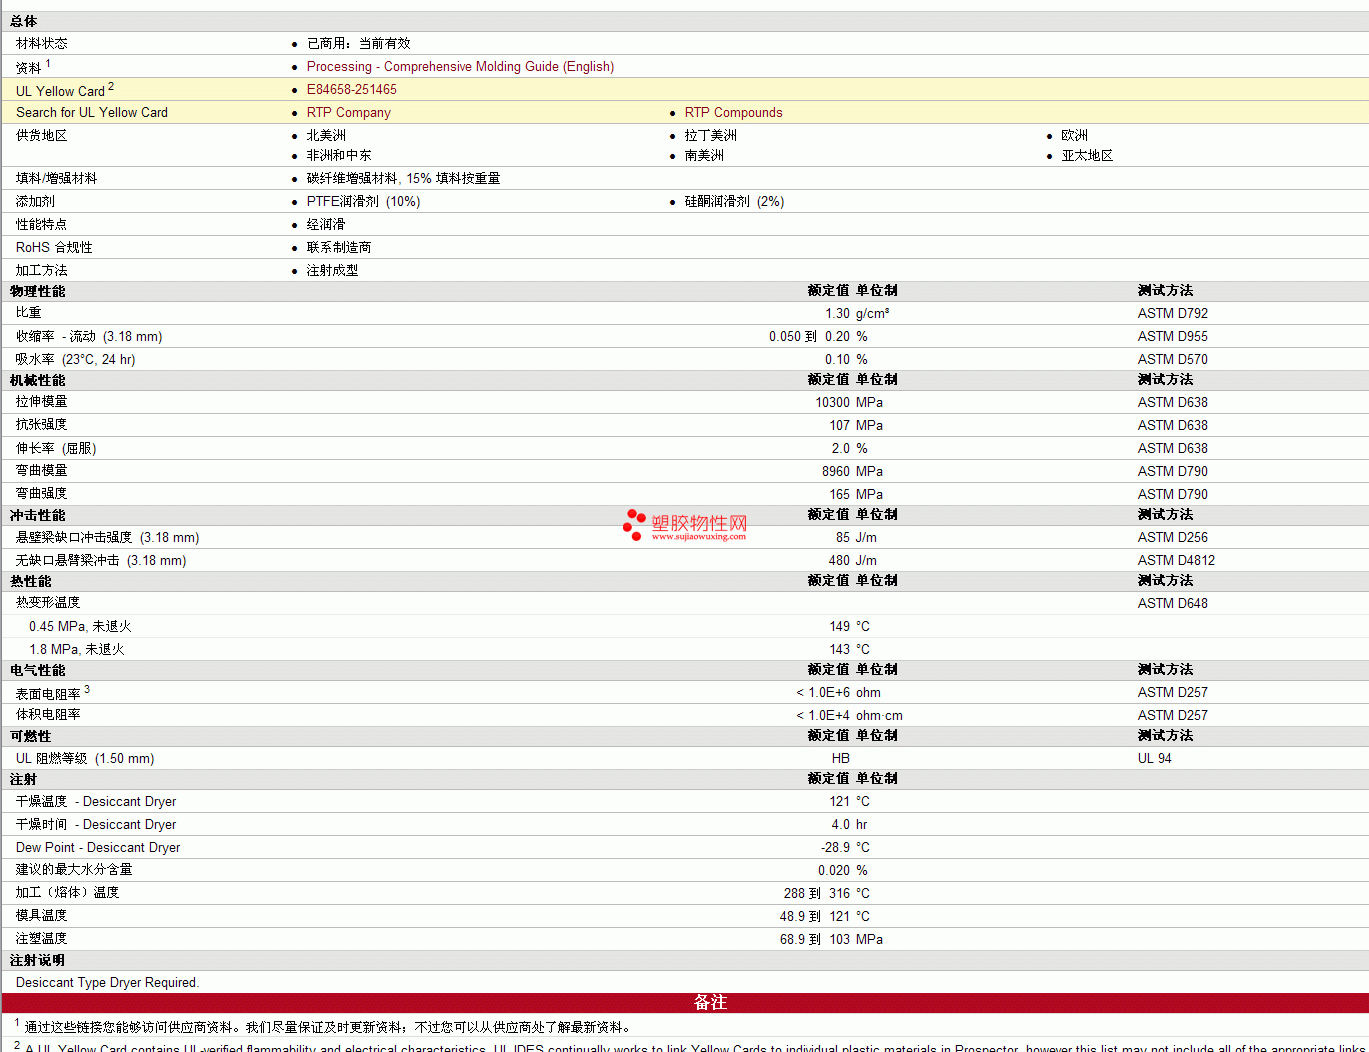Click the 0.45 MPa, 未退火 row
The height and width of the screenshot is (1052, 1369).
pyautogui.click(x=684, y=626)
